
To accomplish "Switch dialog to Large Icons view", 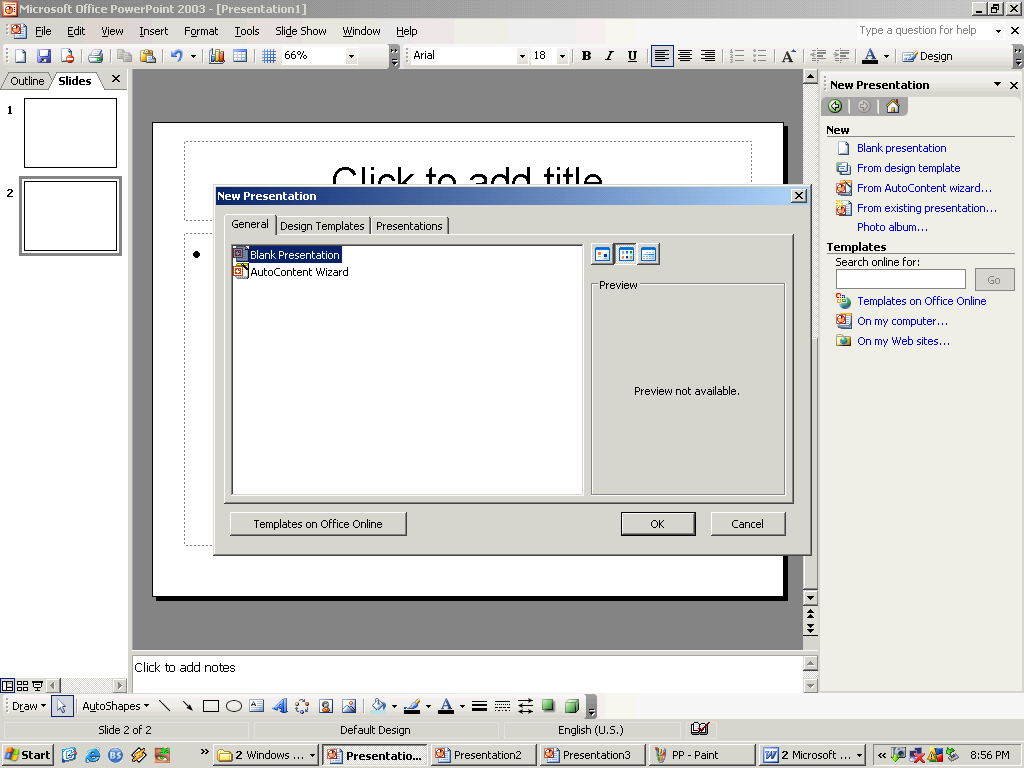I will (602, 255).
